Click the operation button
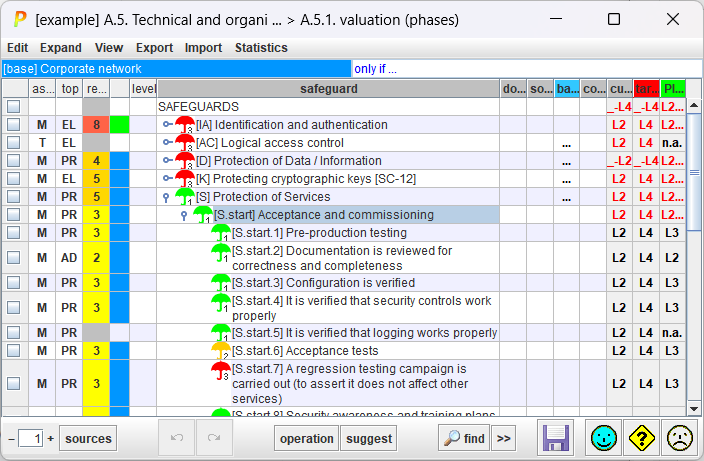Viewport: 704px width, 461px height. 307,438
